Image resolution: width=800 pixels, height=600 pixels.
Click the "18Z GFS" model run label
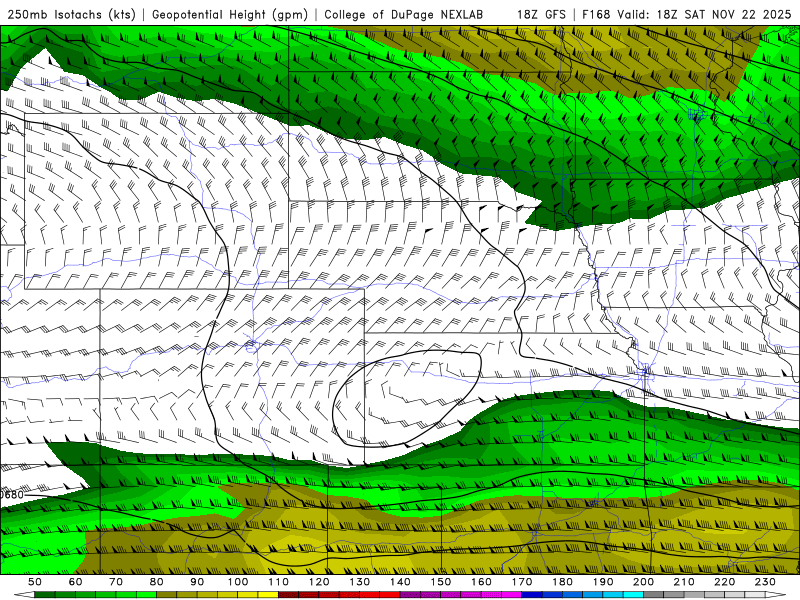pyautogui.click(x=541, y=14)
